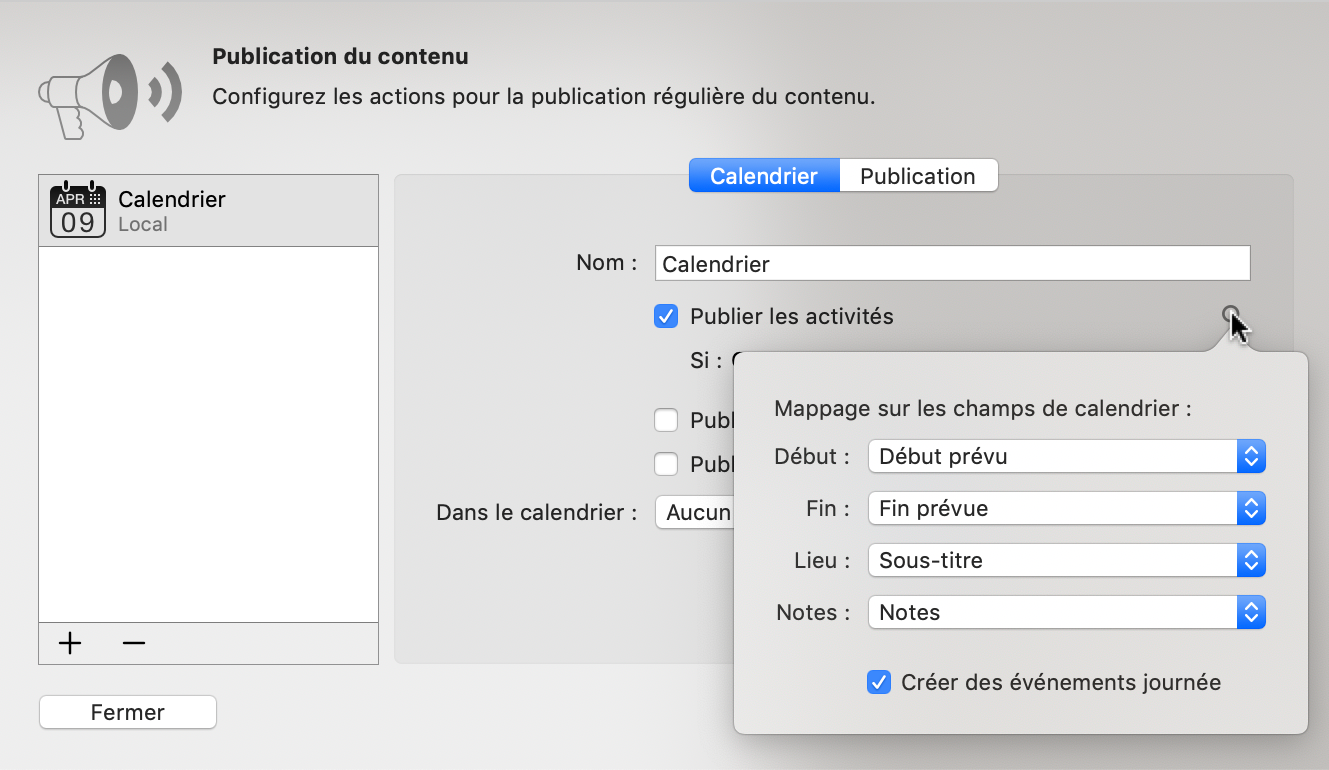Enable the first unchecked publish option

click(x=666, y=420)
